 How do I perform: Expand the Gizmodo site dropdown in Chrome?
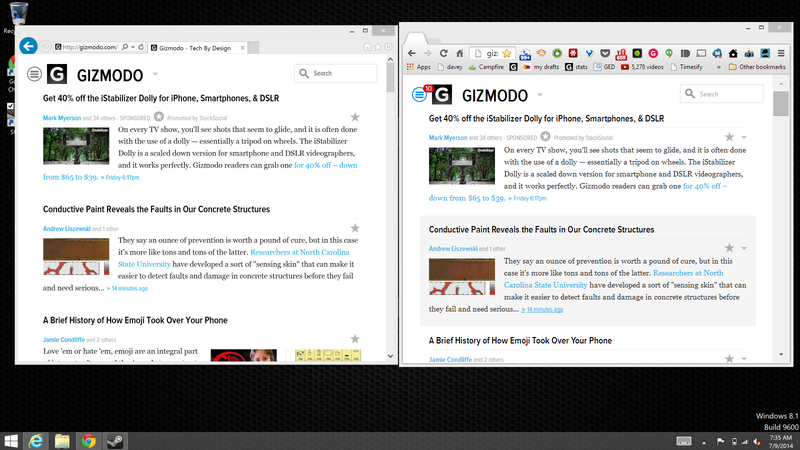tap(540, 95)
